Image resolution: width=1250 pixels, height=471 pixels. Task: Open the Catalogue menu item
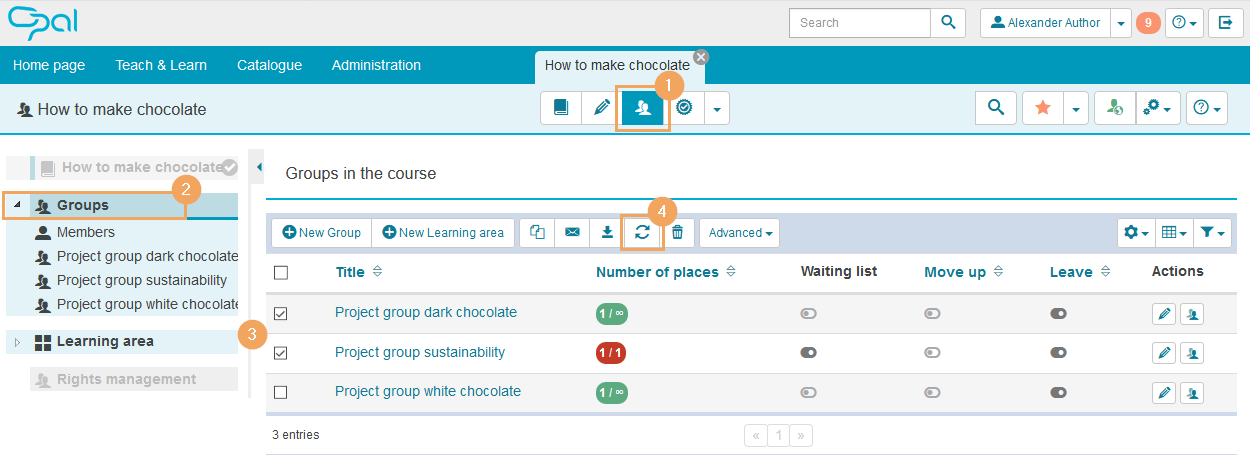pos(269,65)
